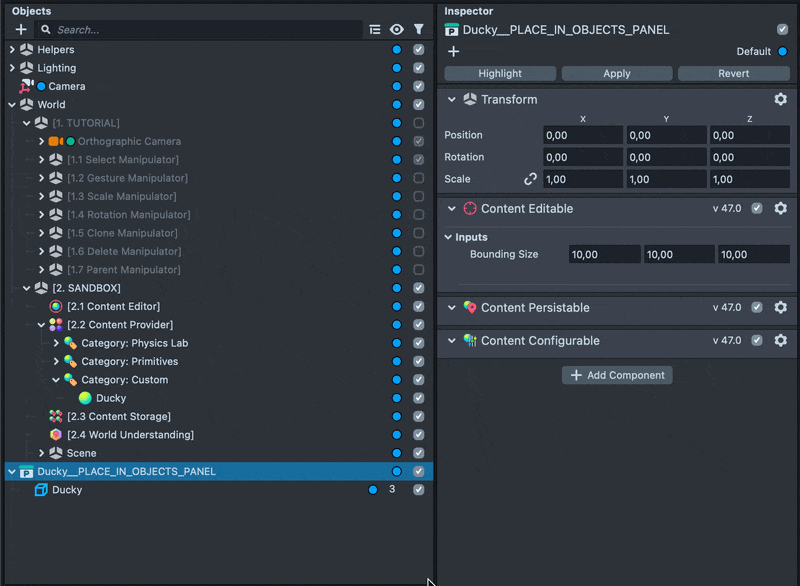Image resolution: width=800 pixels, height=586 pixels.
Task: Click the filter funnel icon in Objects header
Action: click(419, 30)
